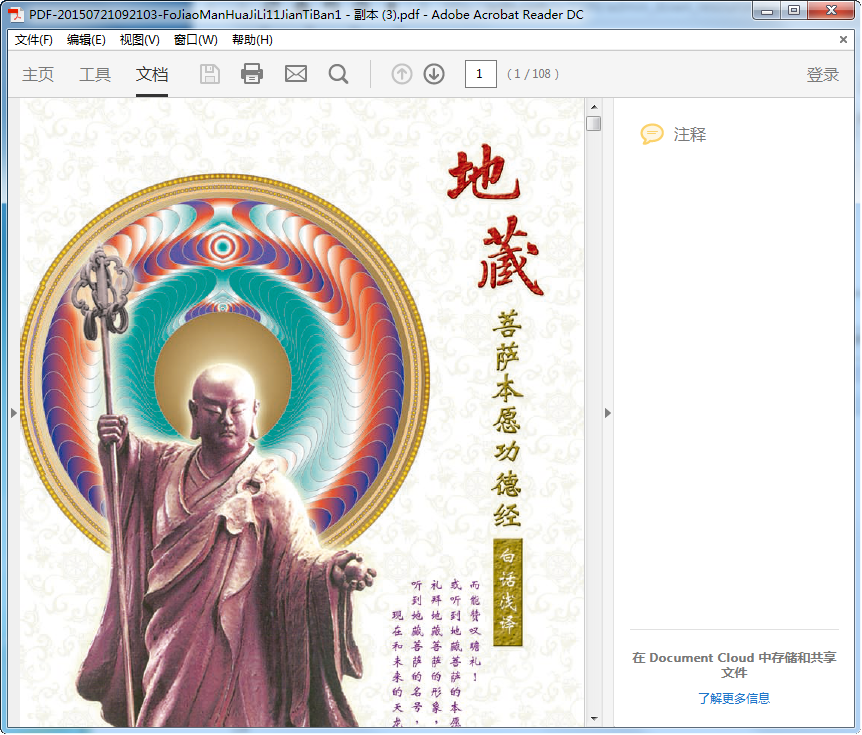Open the 窗口(W) menu

point(196,40)
